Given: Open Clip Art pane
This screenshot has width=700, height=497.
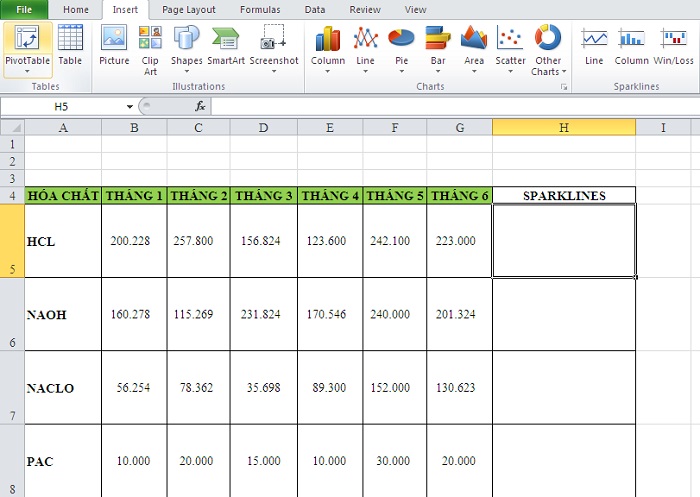Looking at the screenshot, I should tap(150, 50).
